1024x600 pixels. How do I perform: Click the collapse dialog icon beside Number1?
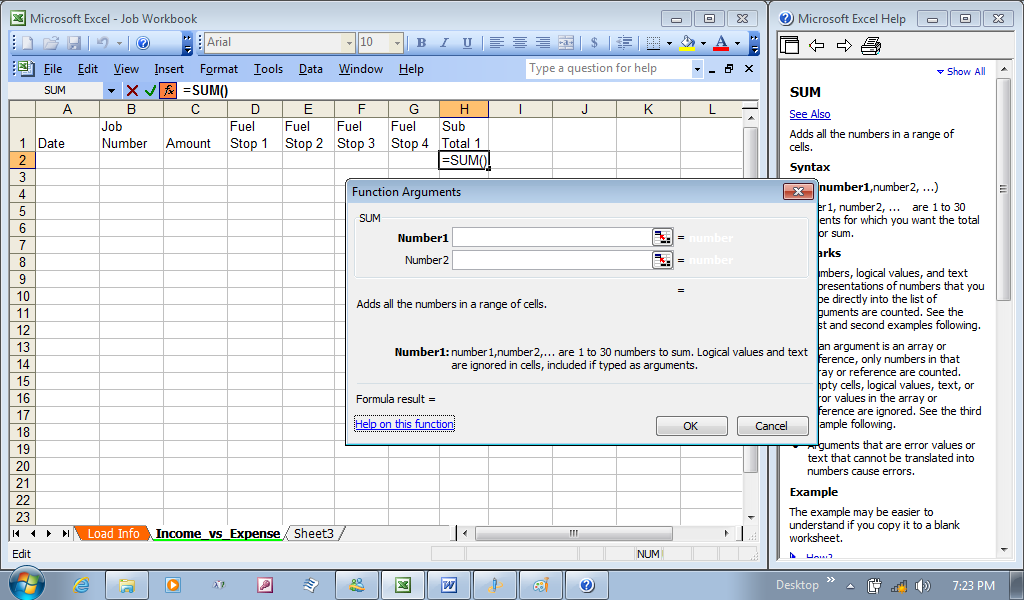point(662,238)
